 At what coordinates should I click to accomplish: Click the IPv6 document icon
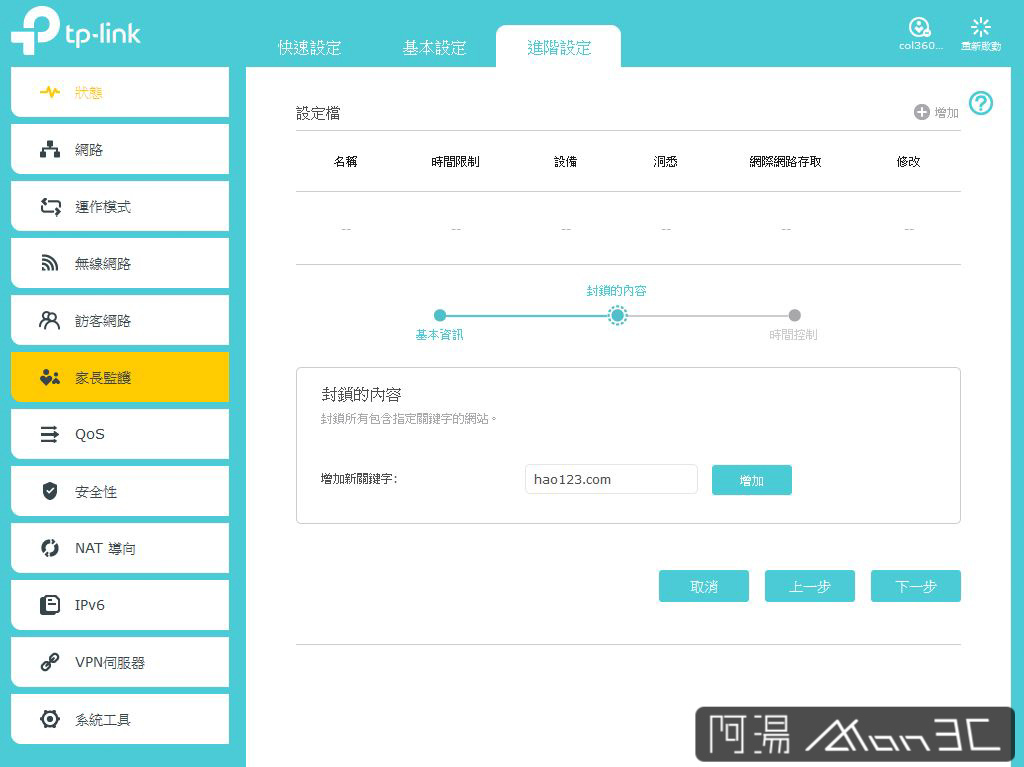[50, 605]
